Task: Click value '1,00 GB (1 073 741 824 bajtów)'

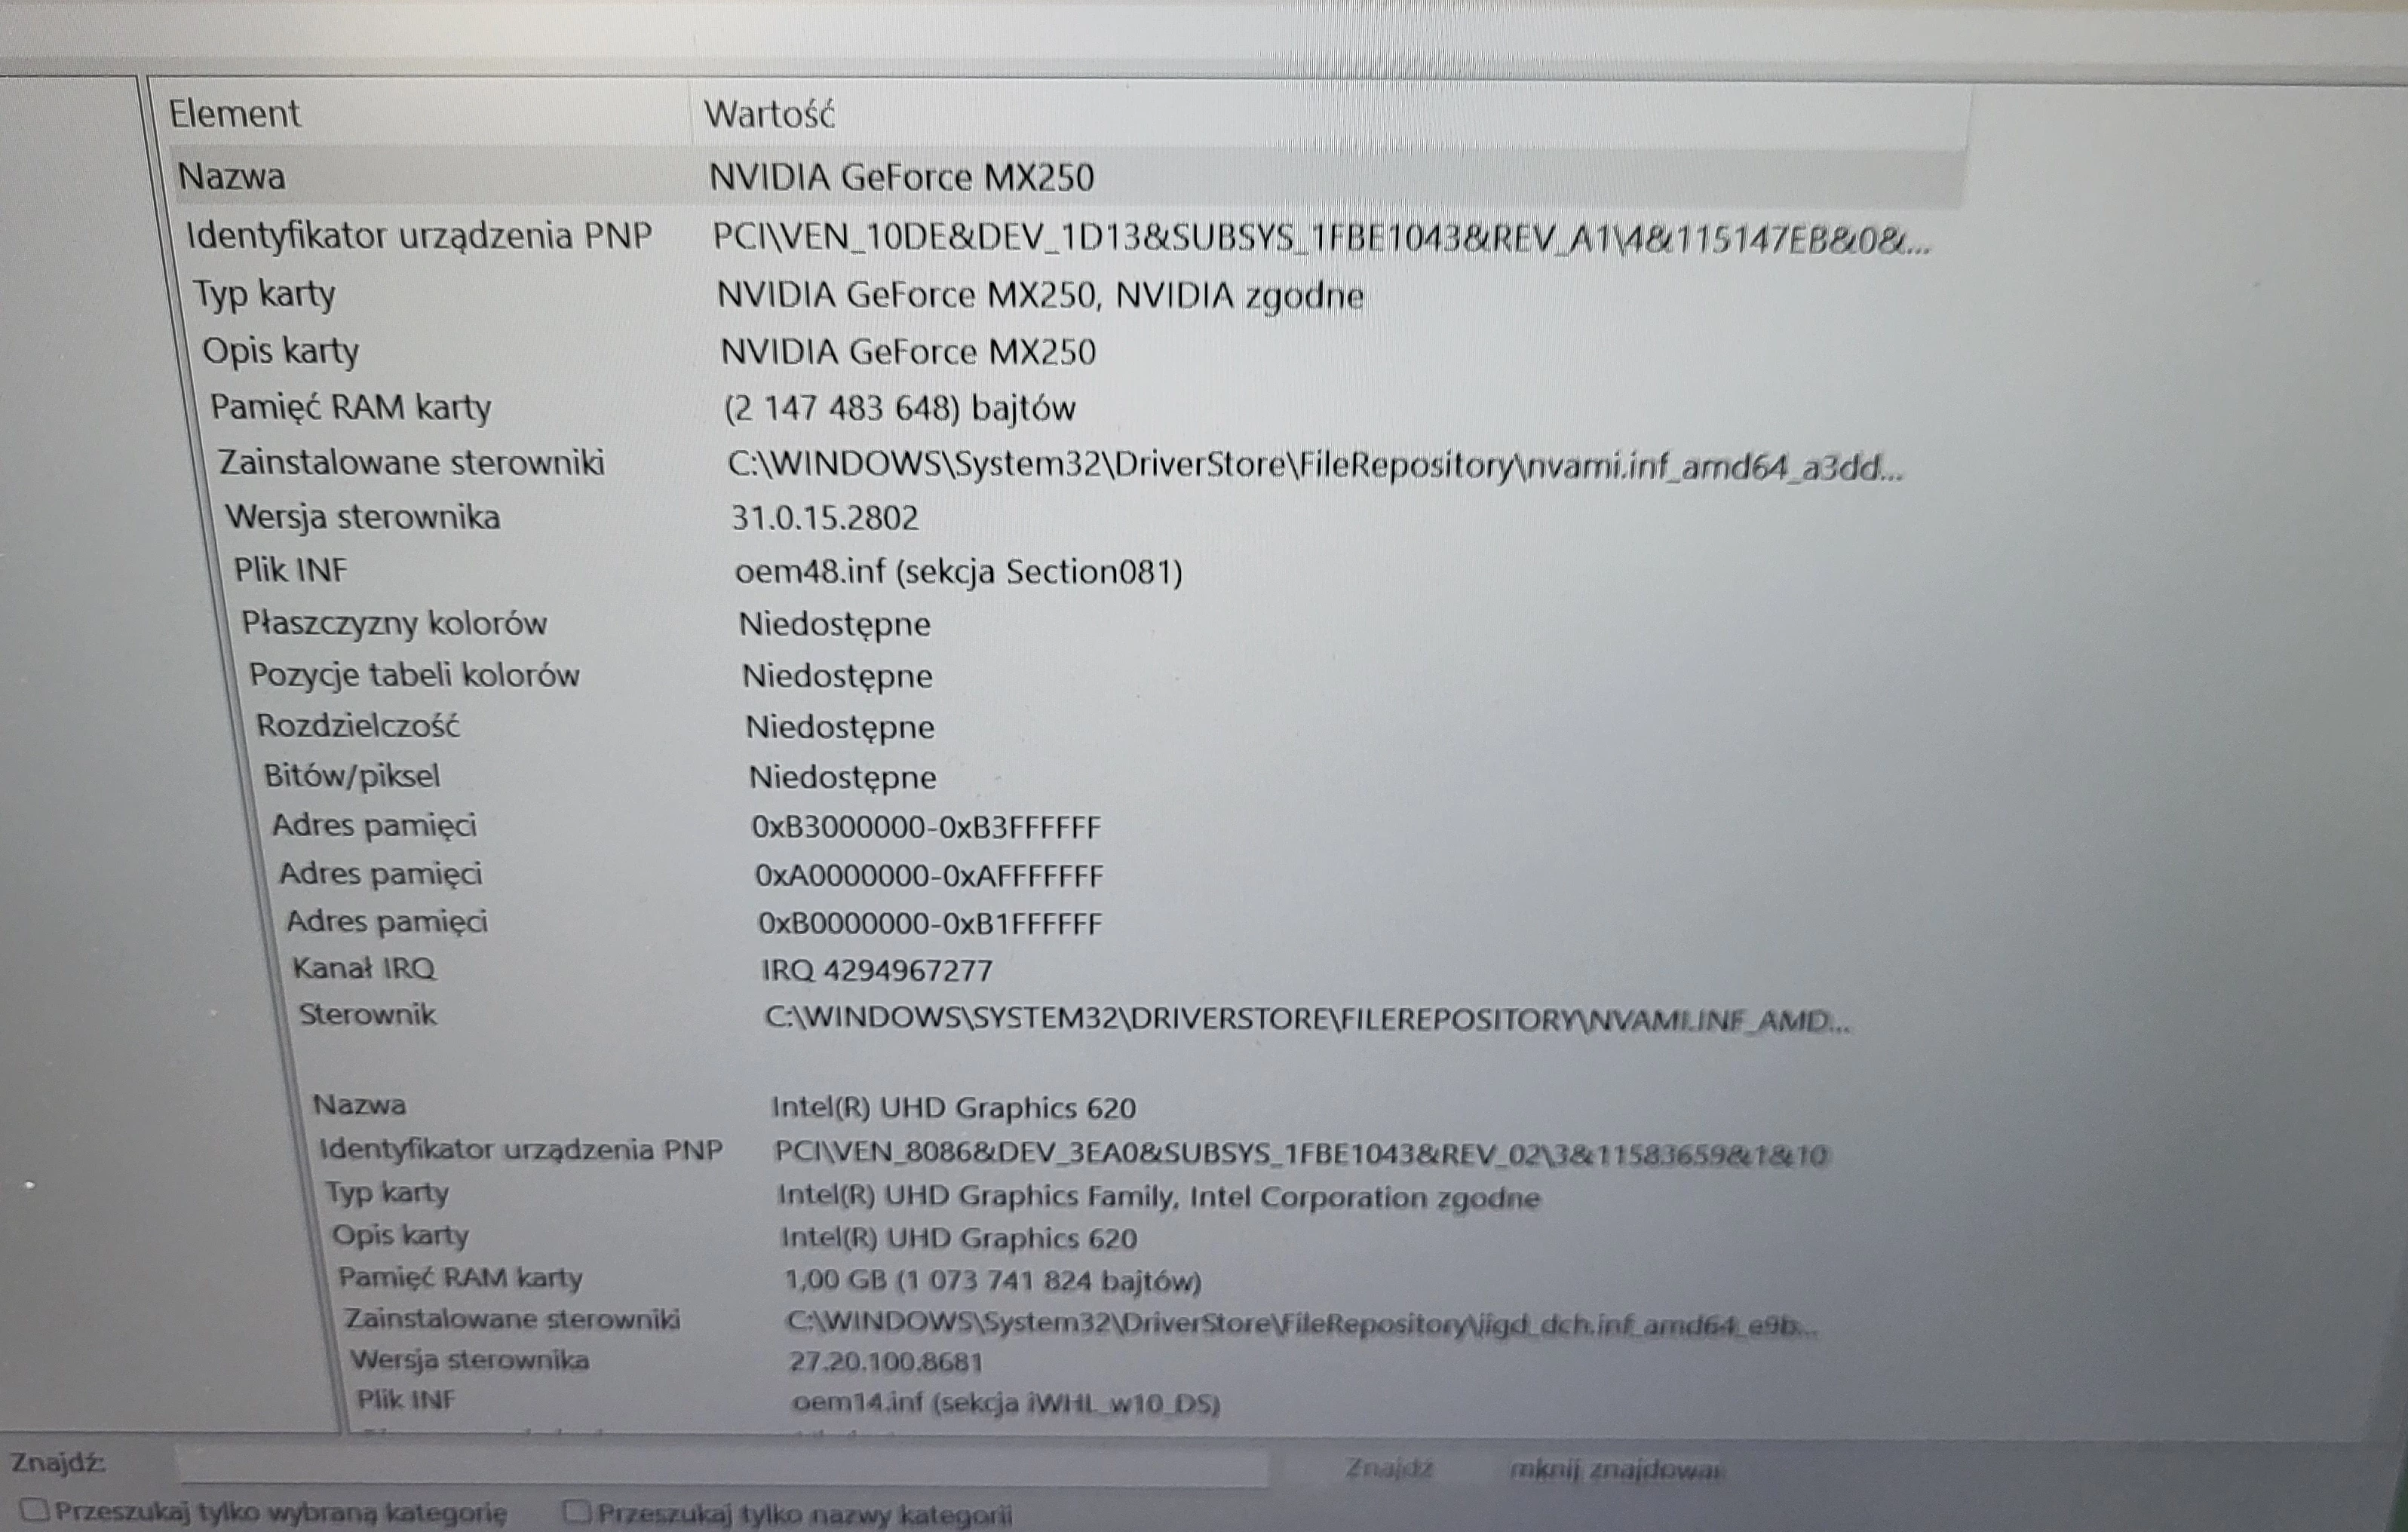Action: tap(993, 1281)
